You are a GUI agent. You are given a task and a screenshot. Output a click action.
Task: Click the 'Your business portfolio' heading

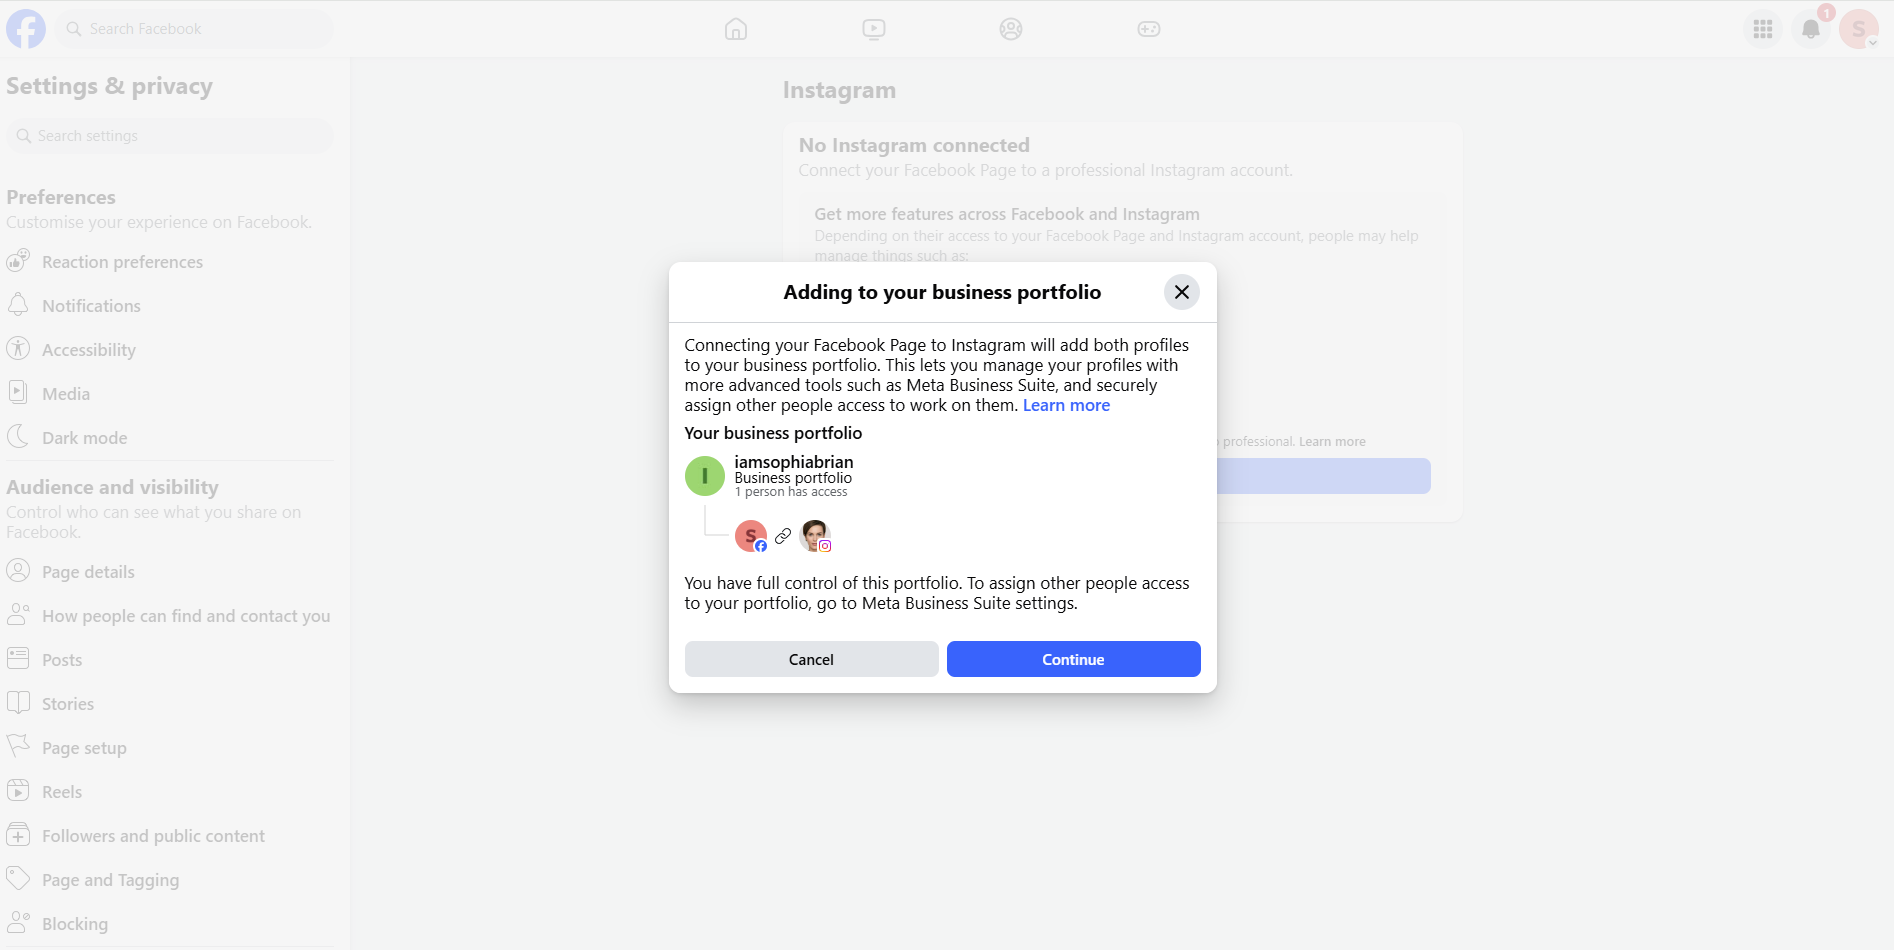tap(773, 433)
